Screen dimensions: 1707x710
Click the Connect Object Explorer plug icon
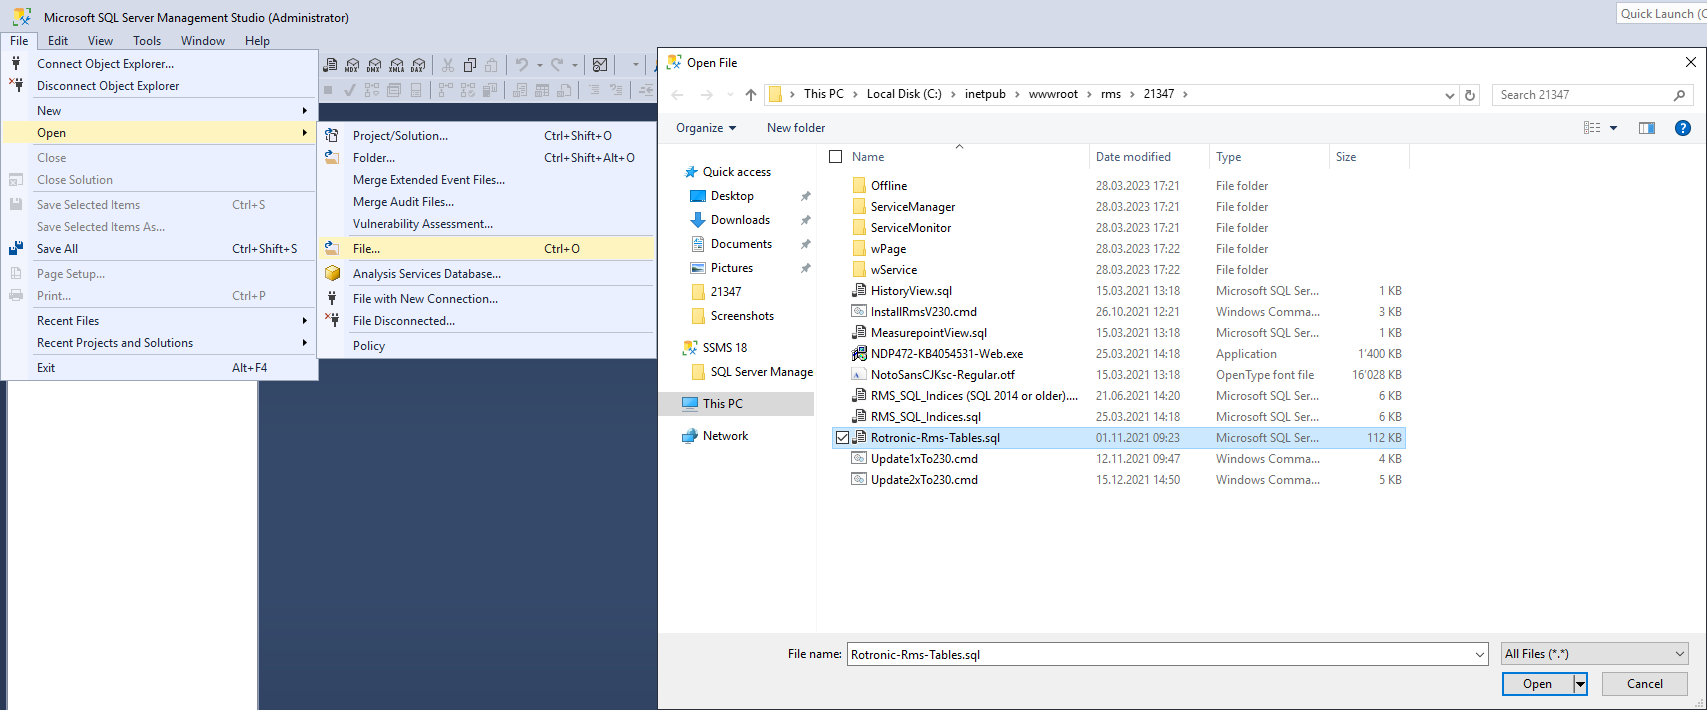click(16, 63)
